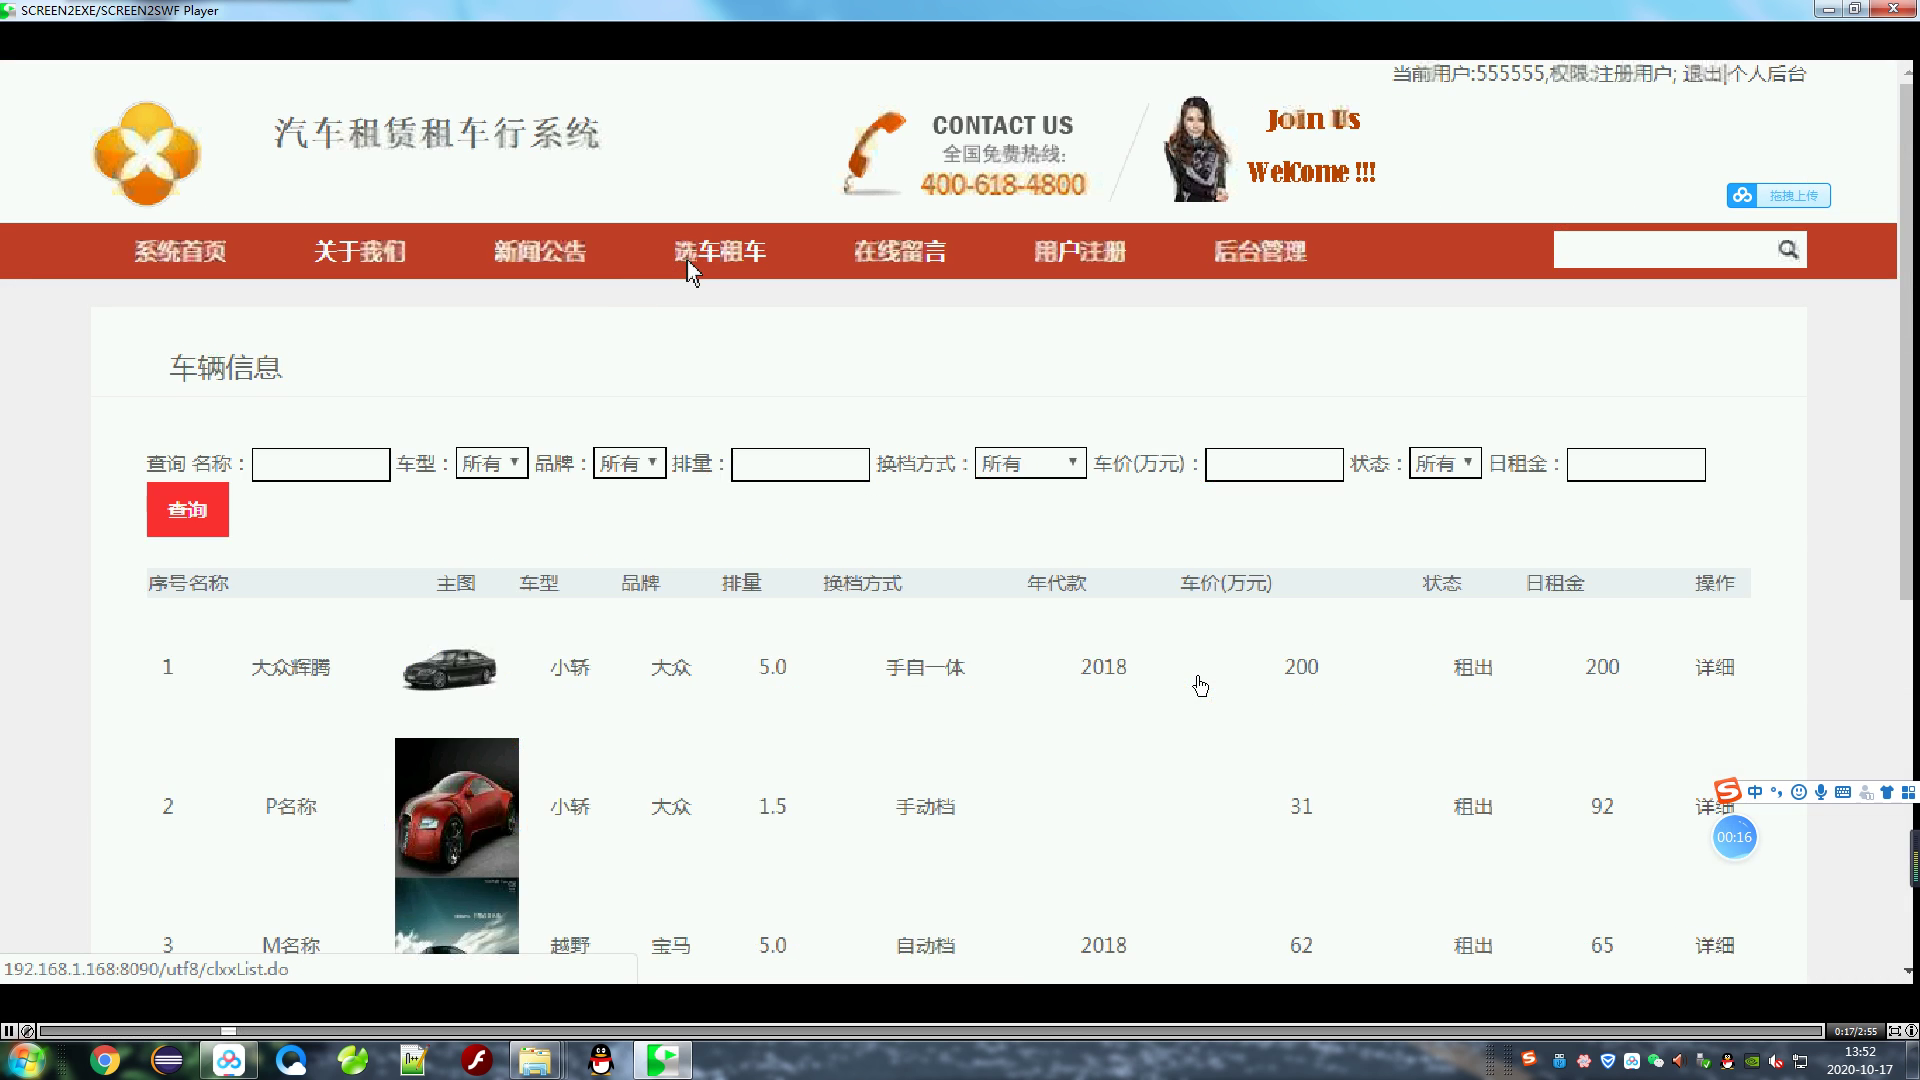Screen dimensions: 1920x1080
Task: Toggle player fullscreen mode icon
Action: coord(1894,1031)
